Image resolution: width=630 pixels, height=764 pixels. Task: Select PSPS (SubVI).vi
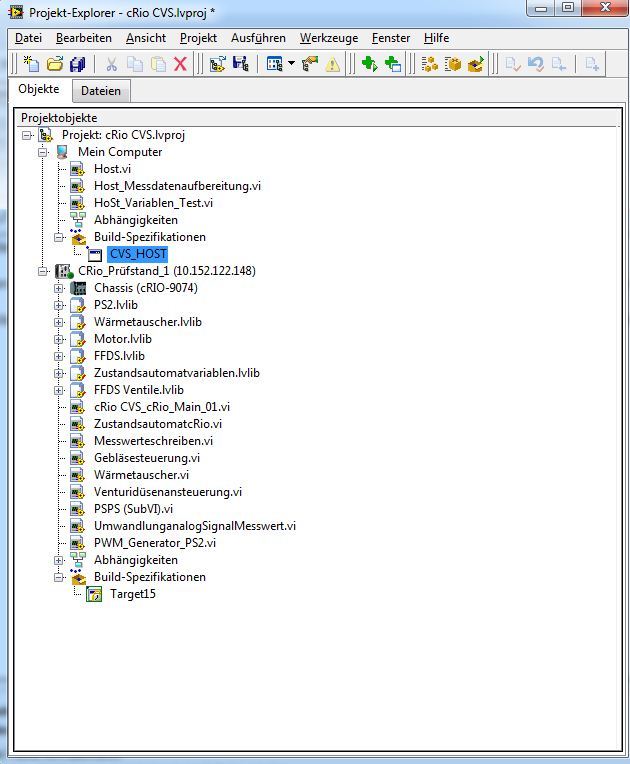coord(134,509)
